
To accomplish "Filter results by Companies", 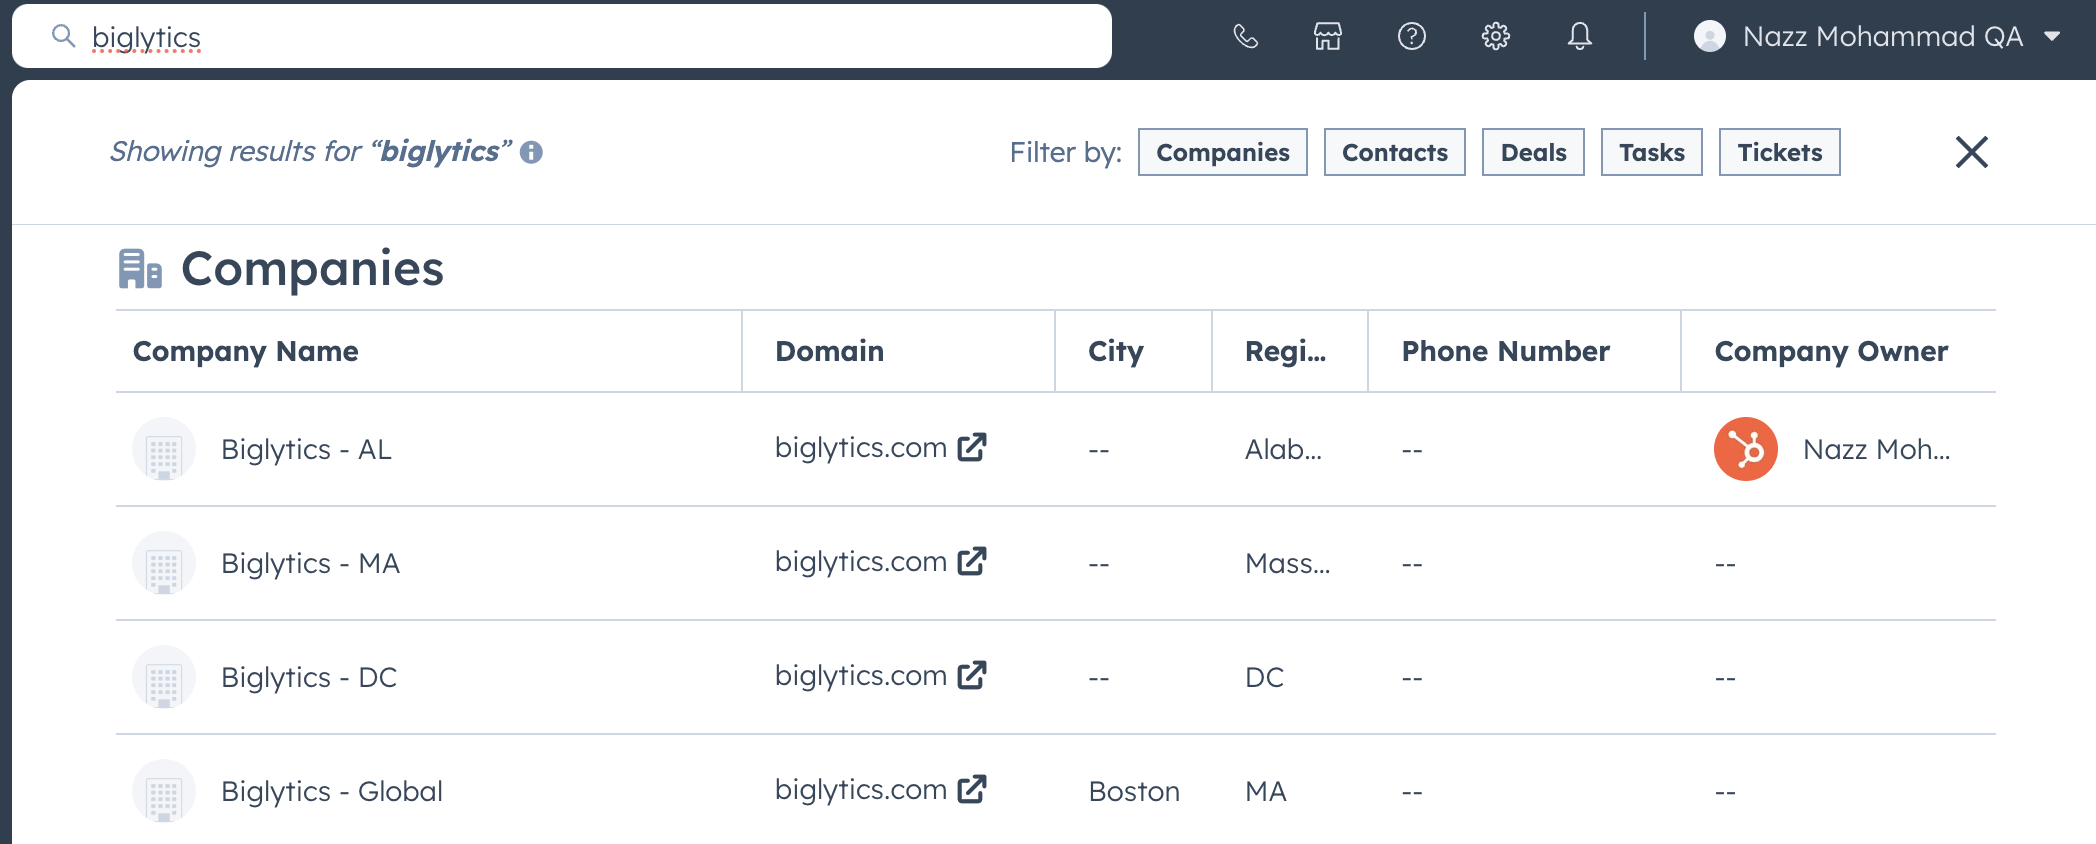I will pos(1222,152).
